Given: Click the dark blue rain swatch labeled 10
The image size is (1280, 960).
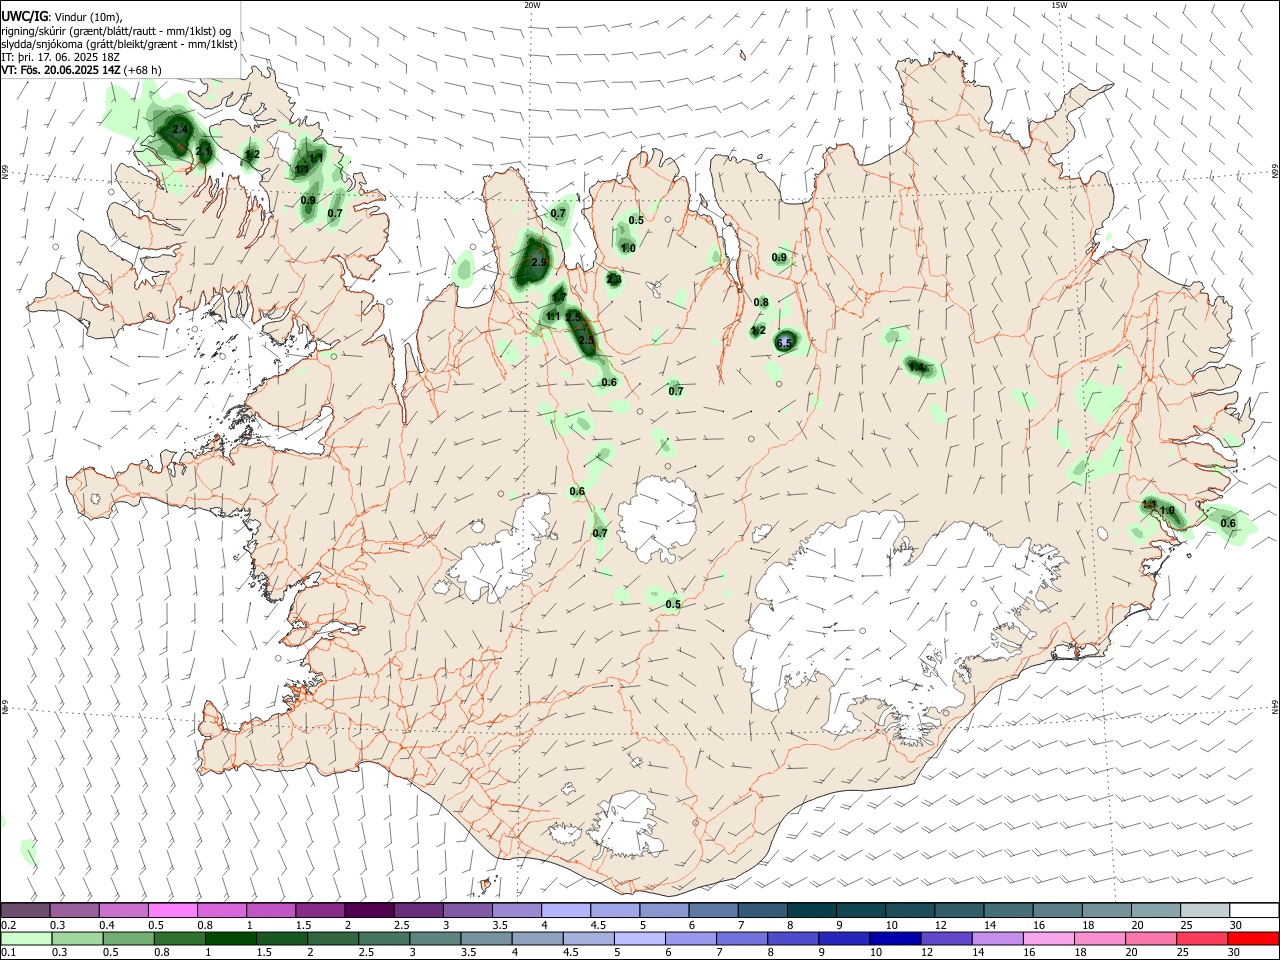Looking at the screenshot, I should point(893,938).
